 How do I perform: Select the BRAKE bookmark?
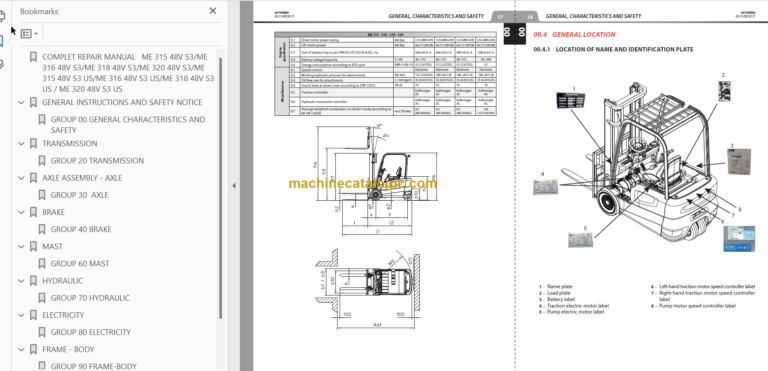[x=53, y=212]
